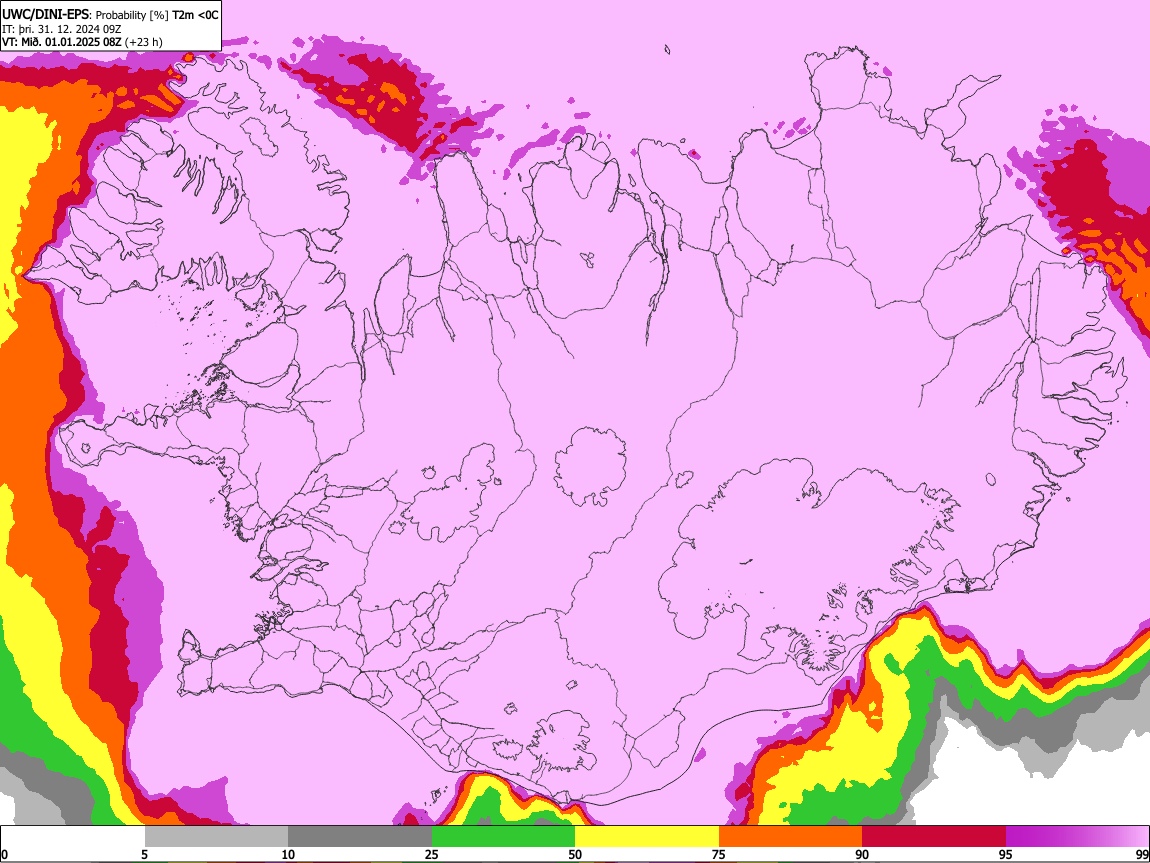Click the 75–90% orange legend swatch

[790, 836]
